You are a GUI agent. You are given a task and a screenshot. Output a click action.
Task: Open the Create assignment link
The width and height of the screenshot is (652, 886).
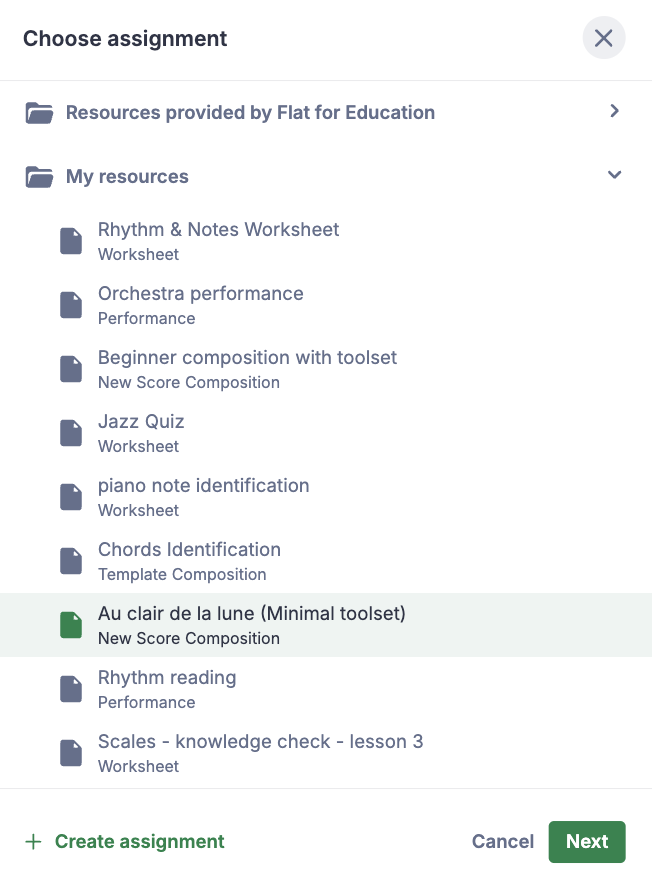[139, 842]
